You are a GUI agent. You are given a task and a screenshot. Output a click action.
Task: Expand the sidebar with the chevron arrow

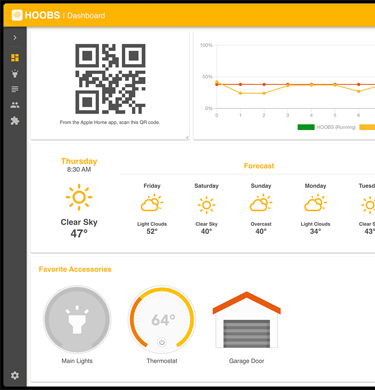[15, 38]
